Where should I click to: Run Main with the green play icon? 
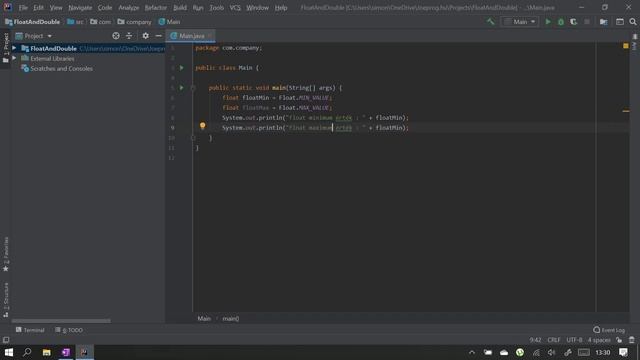(x=548, y=22)
